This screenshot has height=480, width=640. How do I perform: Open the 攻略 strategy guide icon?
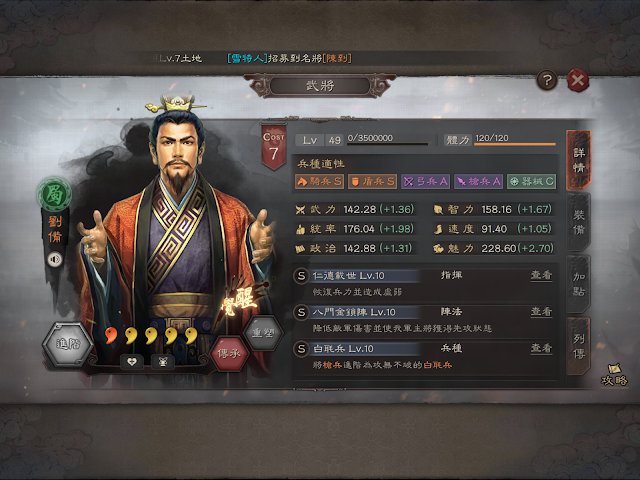(614, 375)
